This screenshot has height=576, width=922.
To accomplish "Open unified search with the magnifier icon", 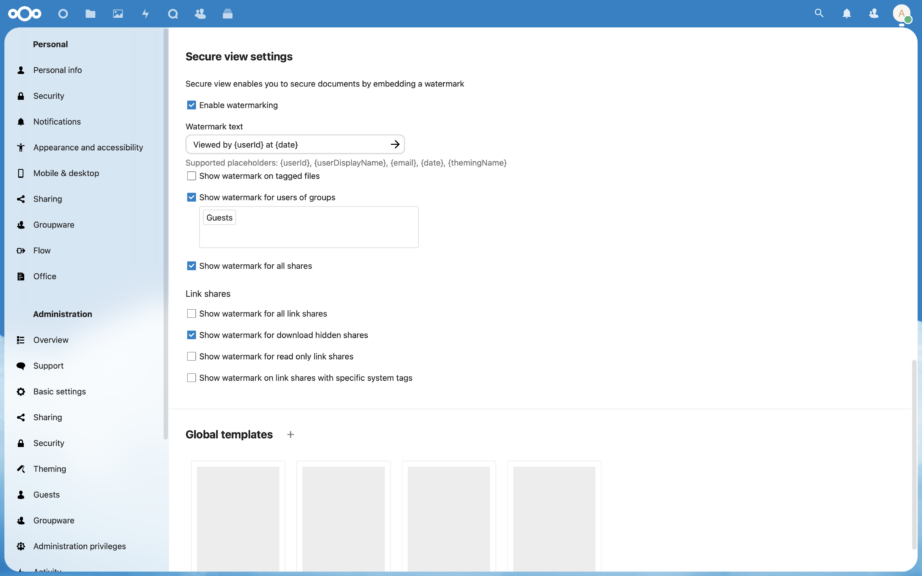I will click(x=818, y=13).
